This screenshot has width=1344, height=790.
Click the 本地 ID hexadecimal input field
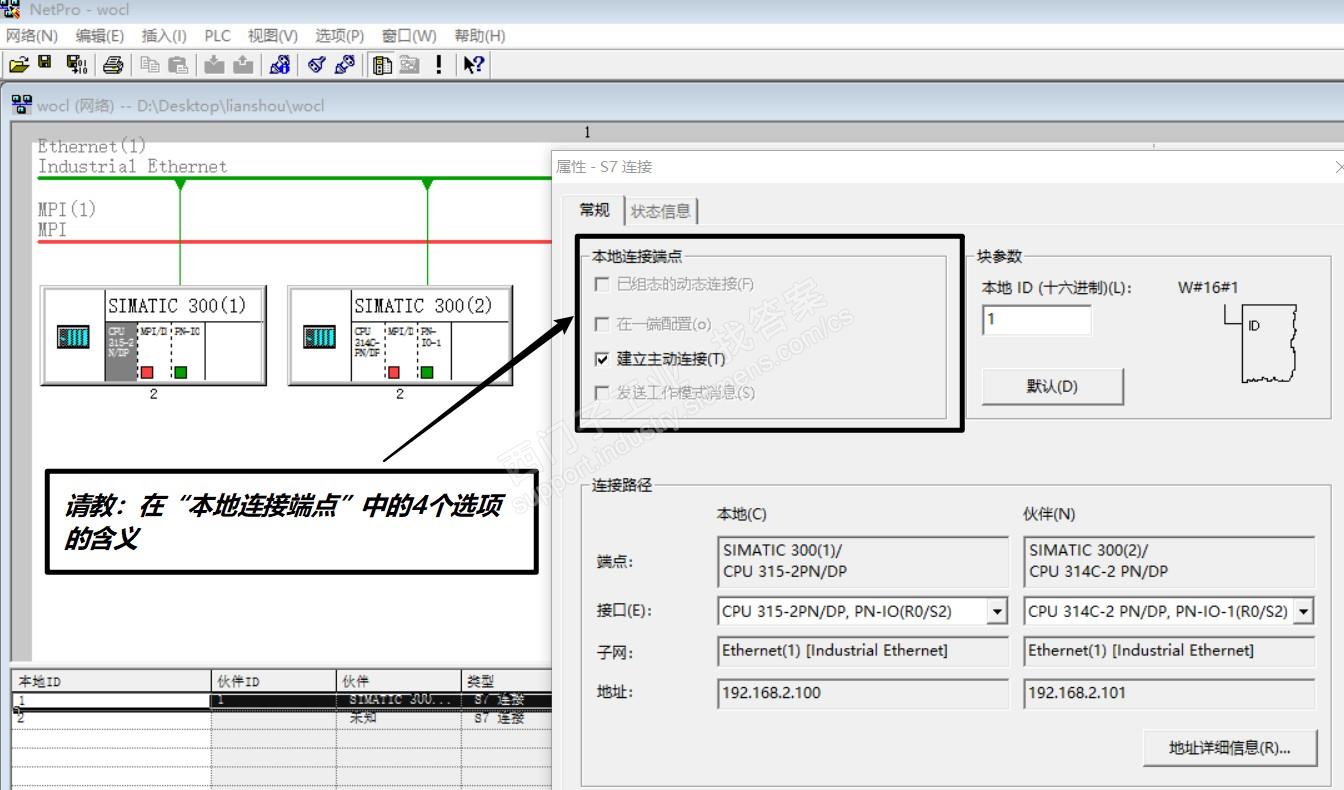(1036, 320)
